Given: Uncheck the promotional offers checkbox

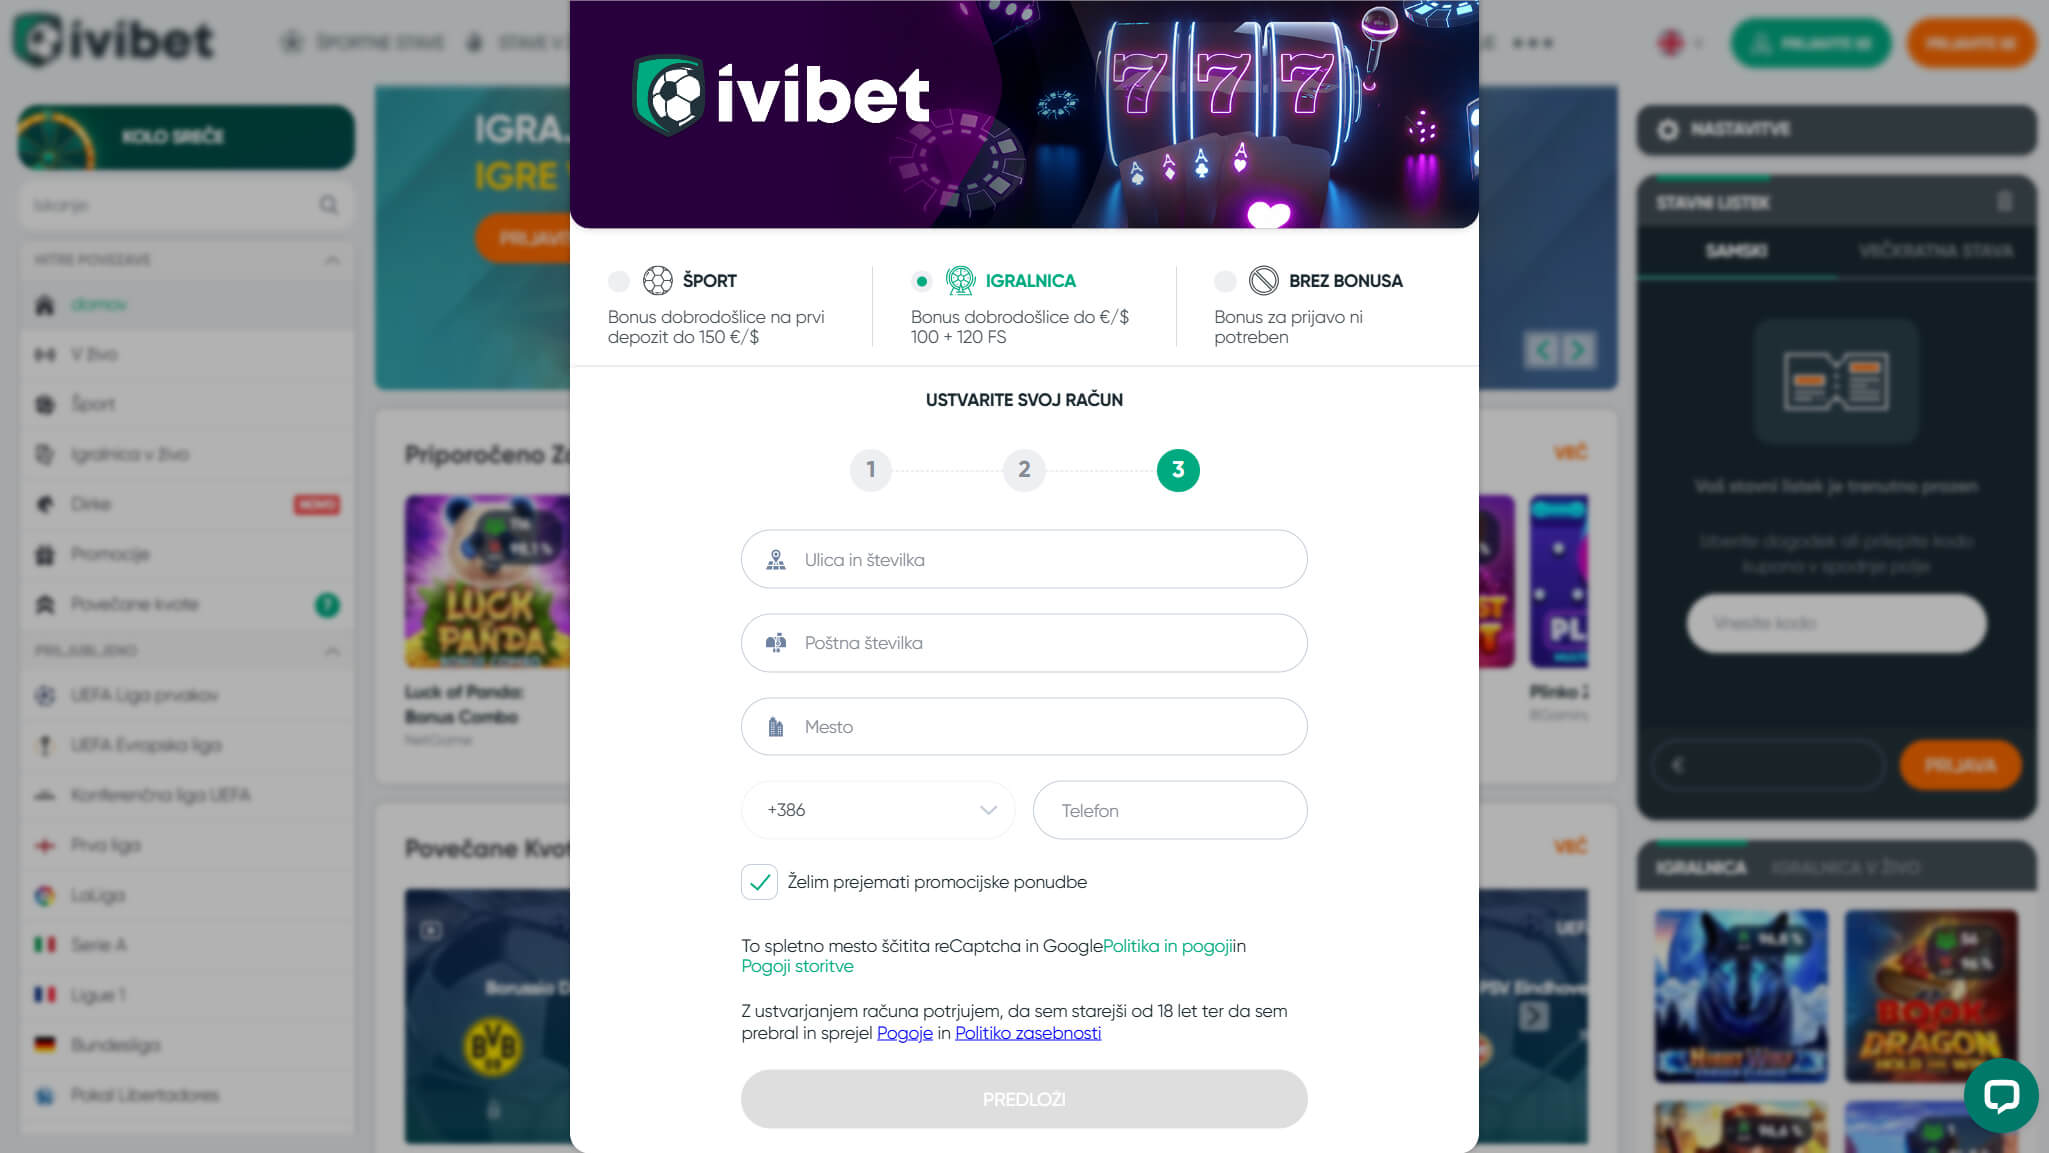Looking at the screenshot, I should tap(759, 882).
